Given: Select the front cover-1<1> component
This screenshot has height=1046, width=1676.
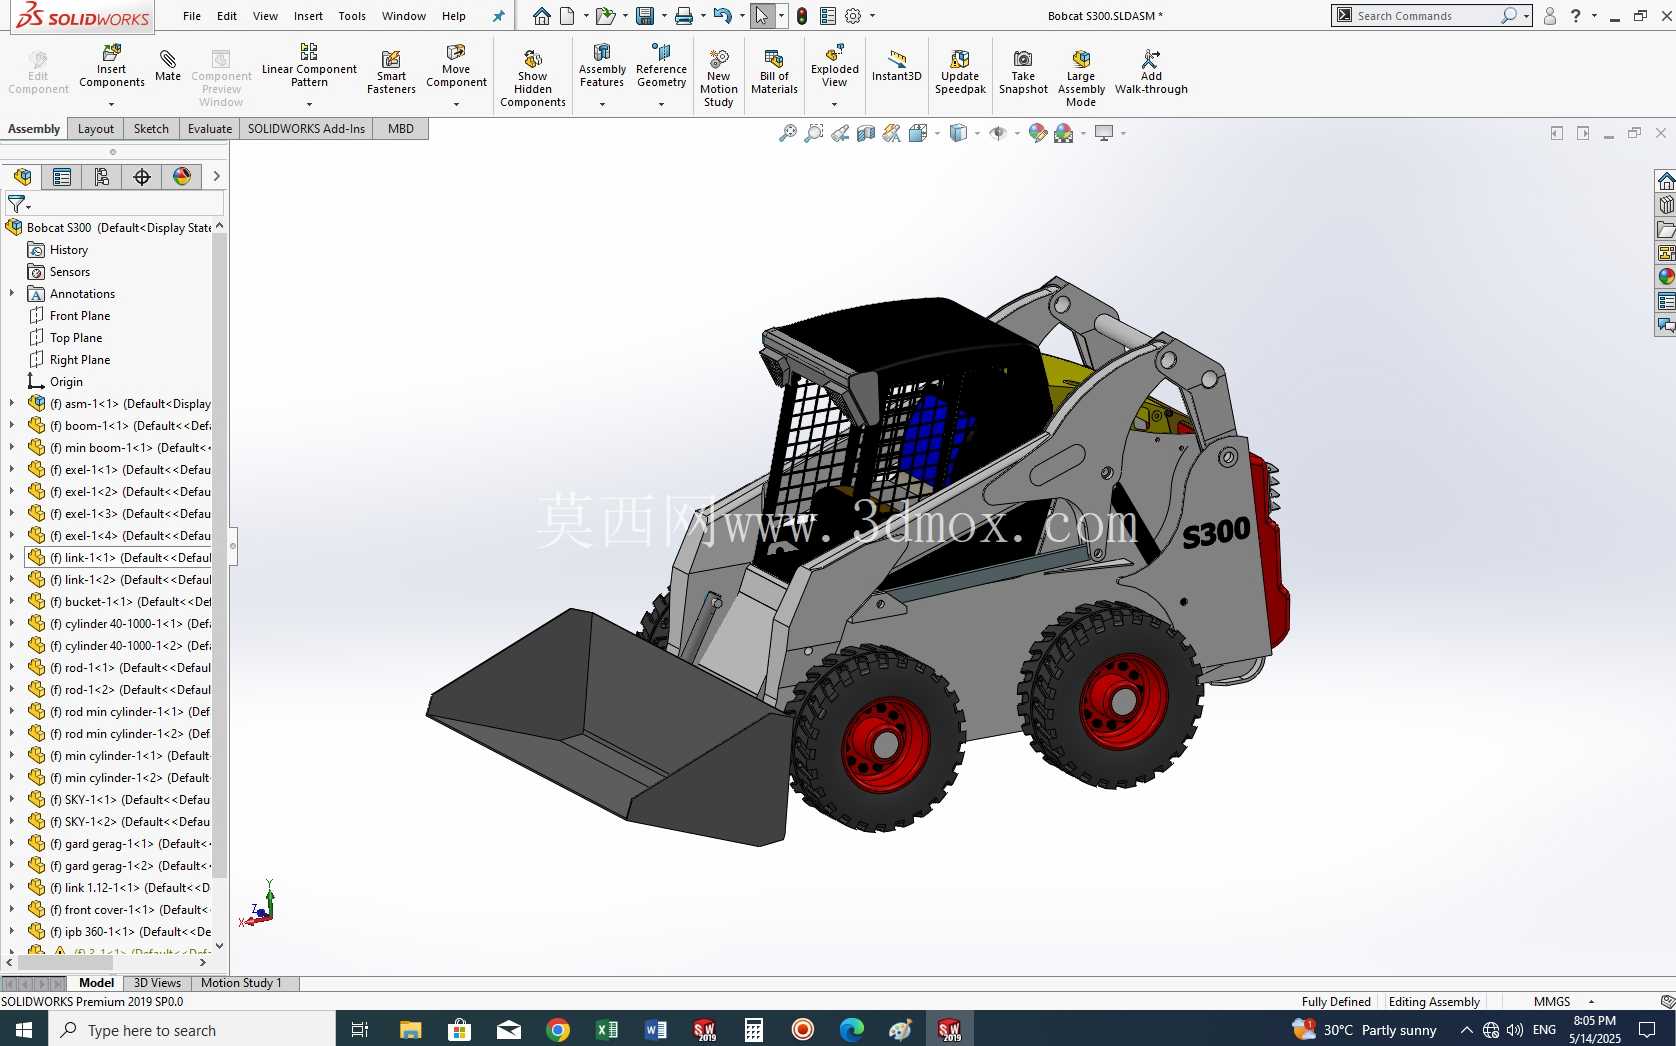Looking at the screenshot, I should click(130, 910).
